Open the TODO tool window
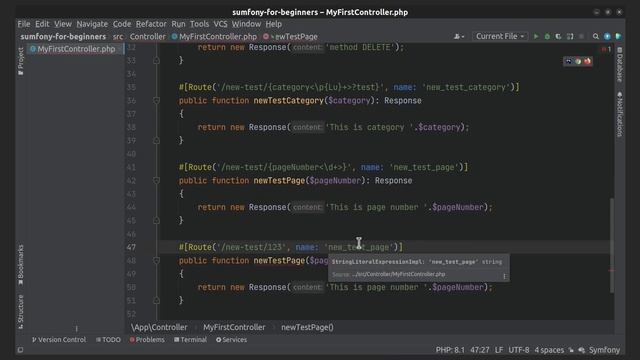The width and height of the screenshot is (640, 360). 108,340
